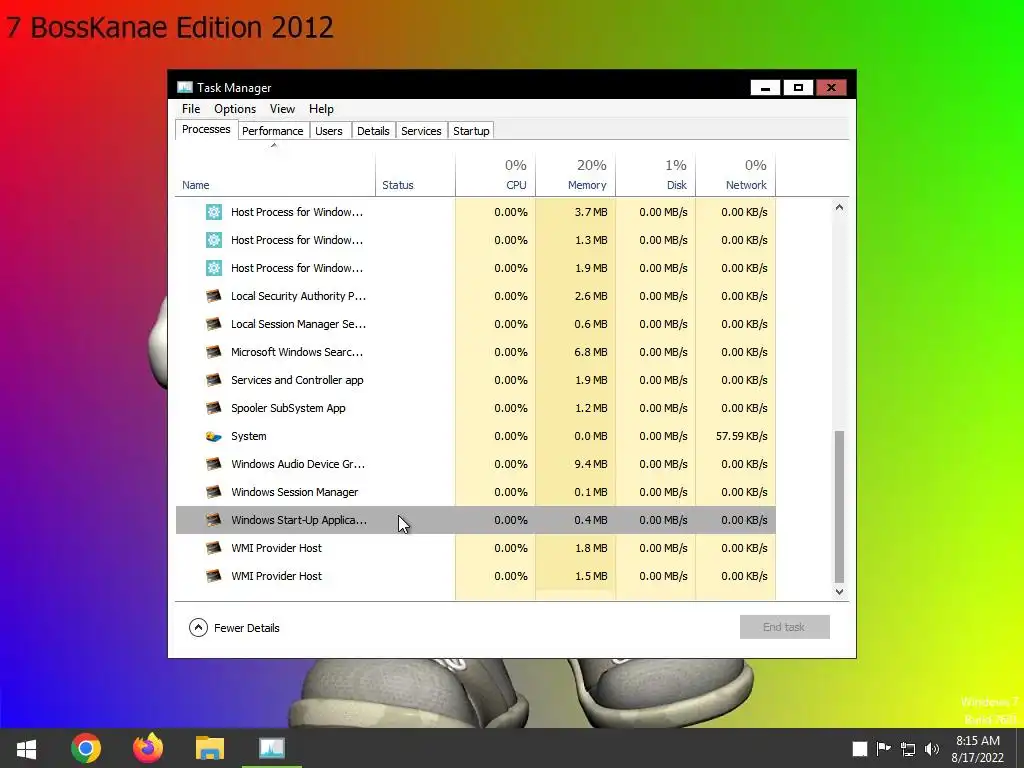1024x768 pixels.
Task: Click the 3.7 MB memory value
Action: (590, 212)
